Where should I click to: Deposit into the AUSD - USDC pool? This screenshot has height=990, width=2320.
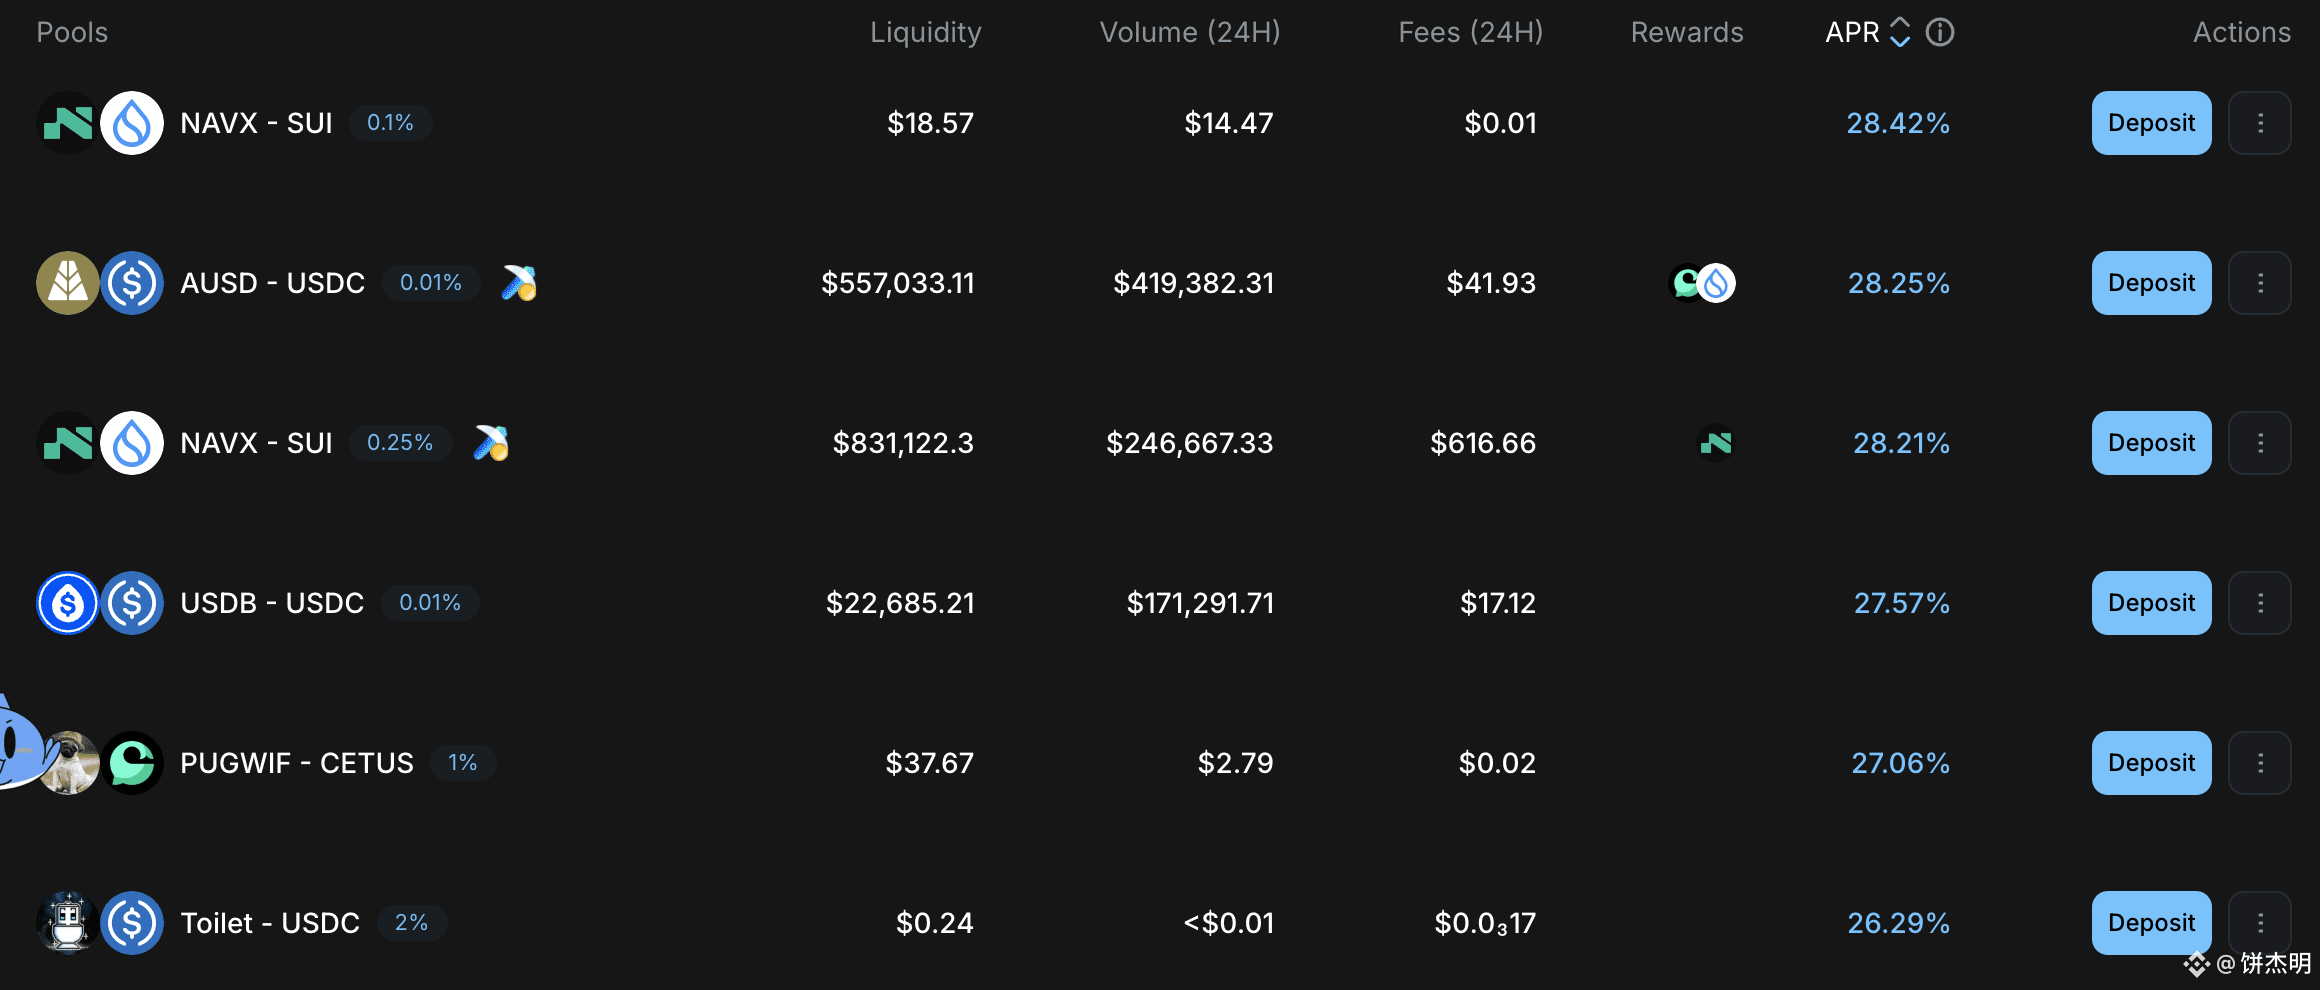[x=2151, y=283]
